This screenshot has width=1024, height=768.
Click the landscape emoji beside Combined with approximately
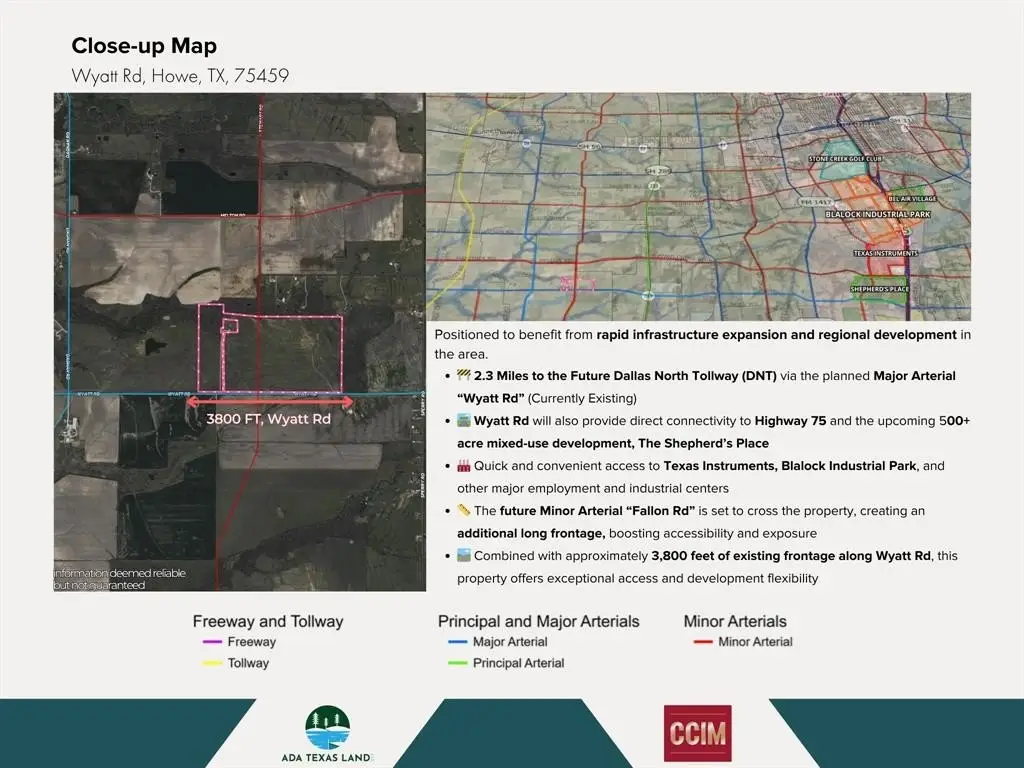point(464,556)
